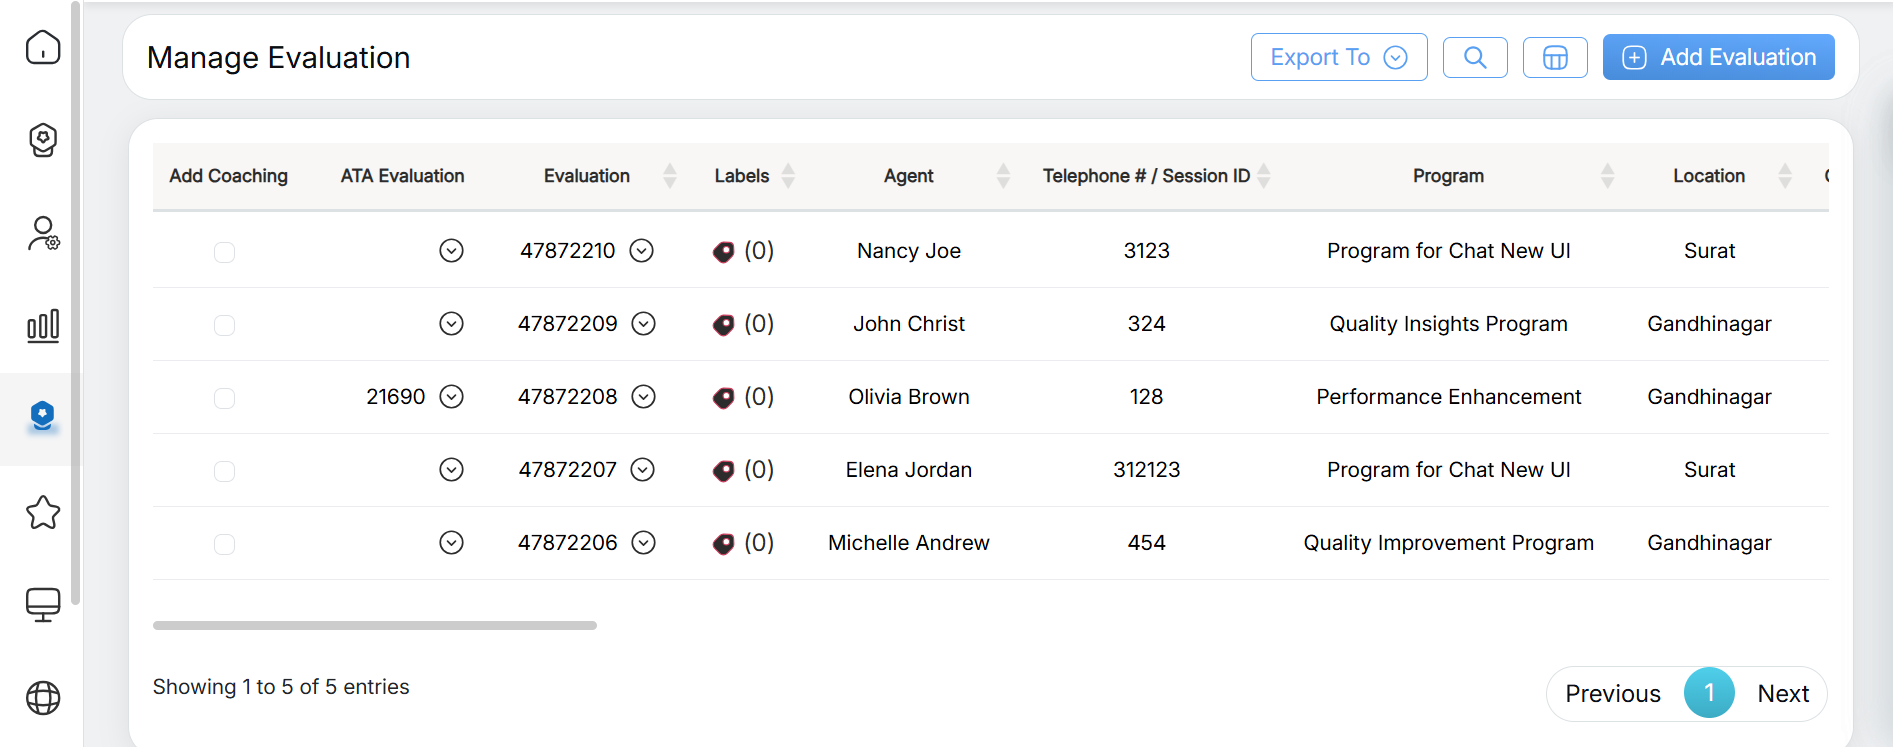
Task: Open ATA Evaluation dropdown next to 21690
Action: [x=452, y=397]
